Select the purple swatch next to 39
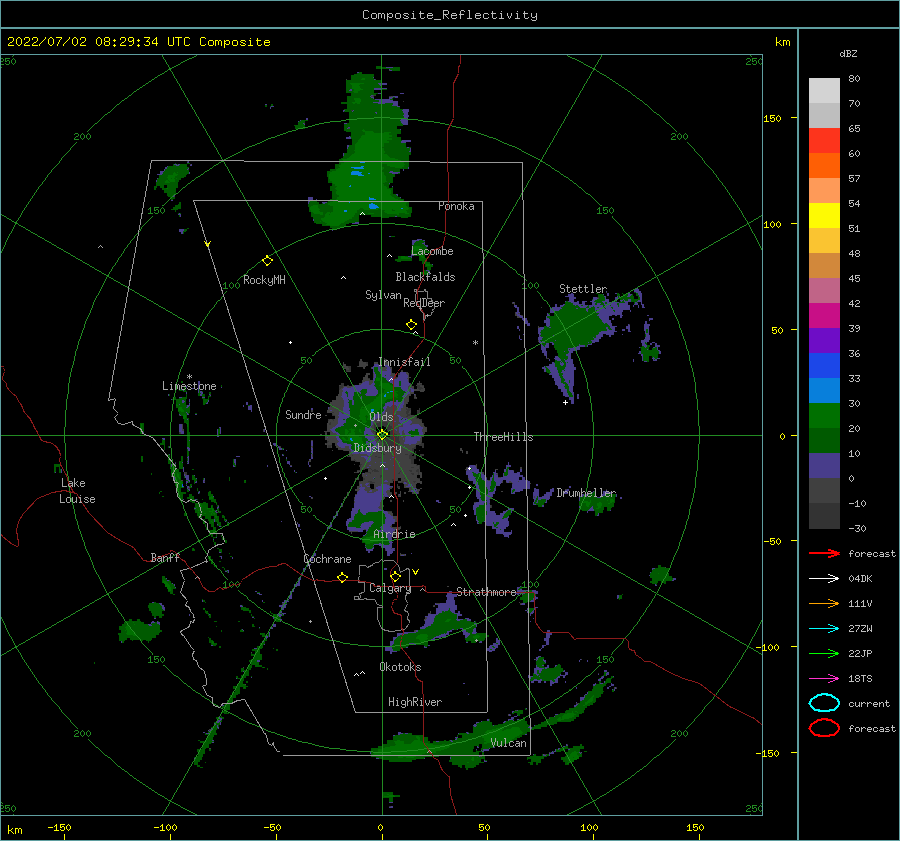Image resolution: width=900 pixels, height=841 pixels. [824, 340]
